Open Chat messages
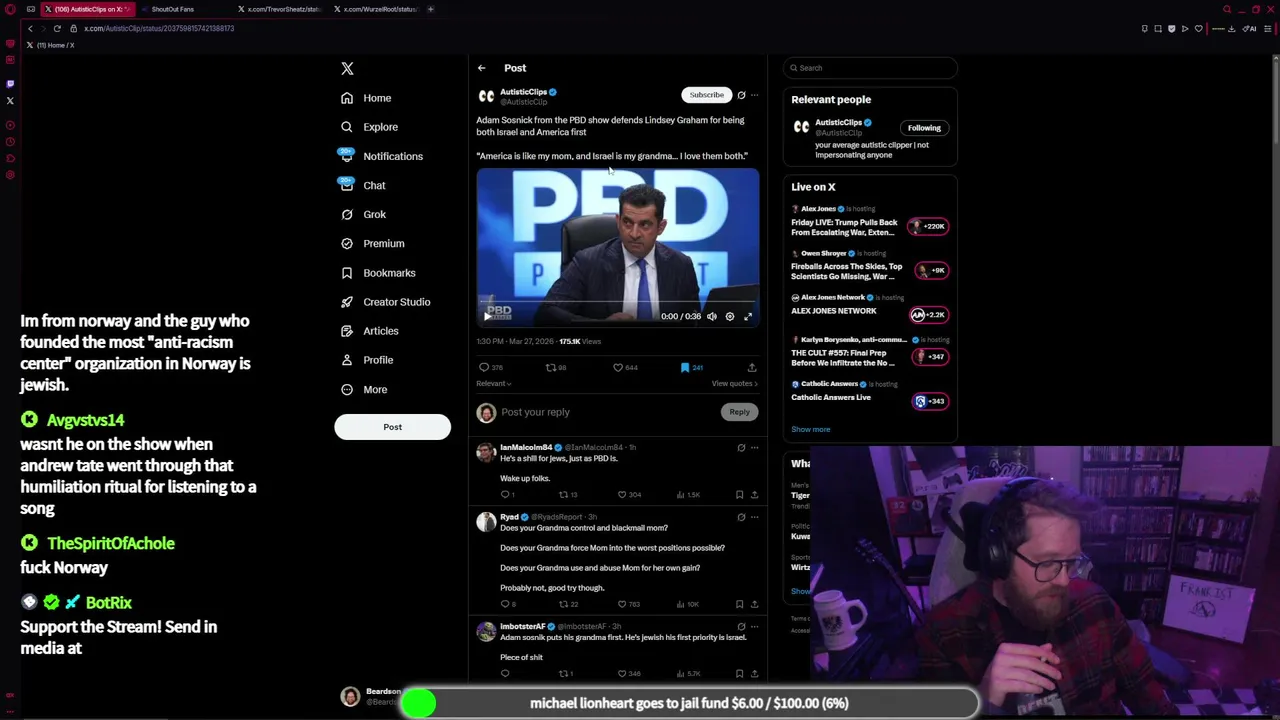The width and height of the screenshot is (1280, 720). (x=363, y=185)
